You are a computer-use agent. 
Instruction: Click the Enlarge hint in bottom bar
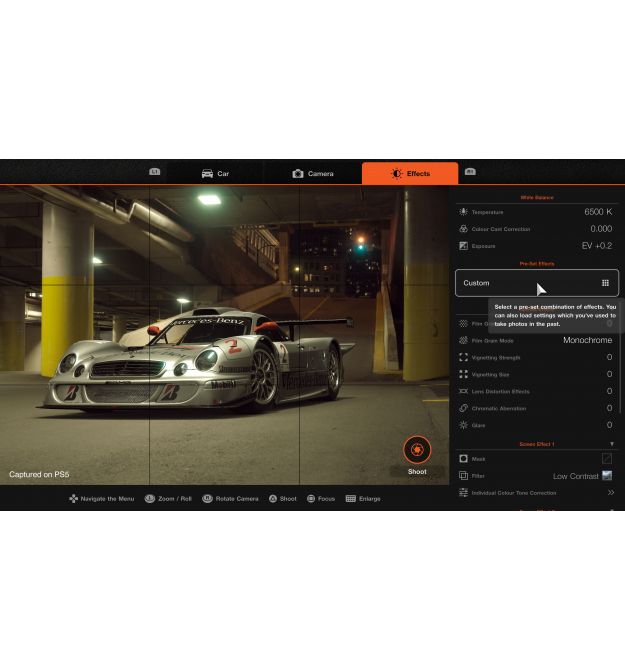point(363,499)
